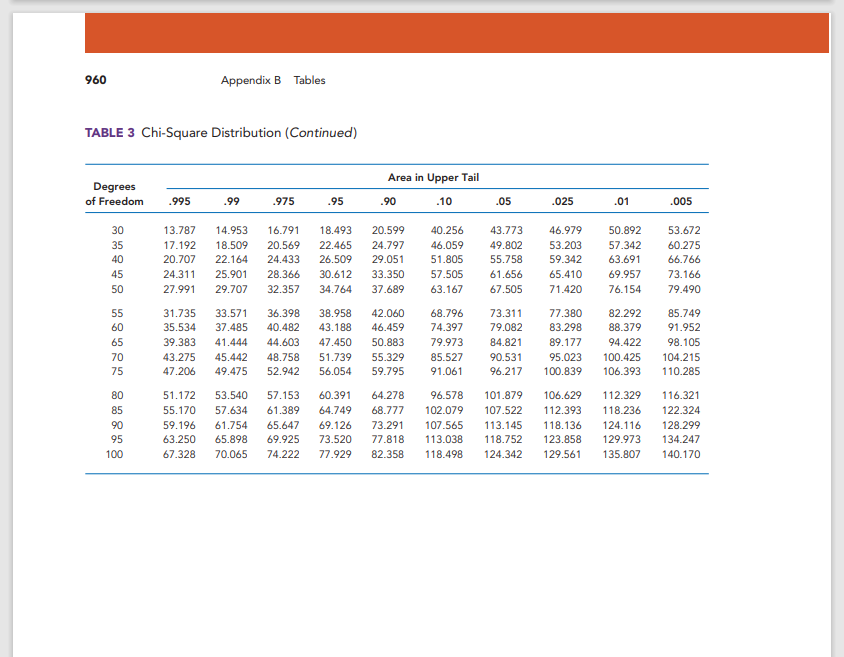The height and width of the screenshot is (657, 844).
Task: Click the row label 100 for degrees of freedom
Action: click(114, 455)
